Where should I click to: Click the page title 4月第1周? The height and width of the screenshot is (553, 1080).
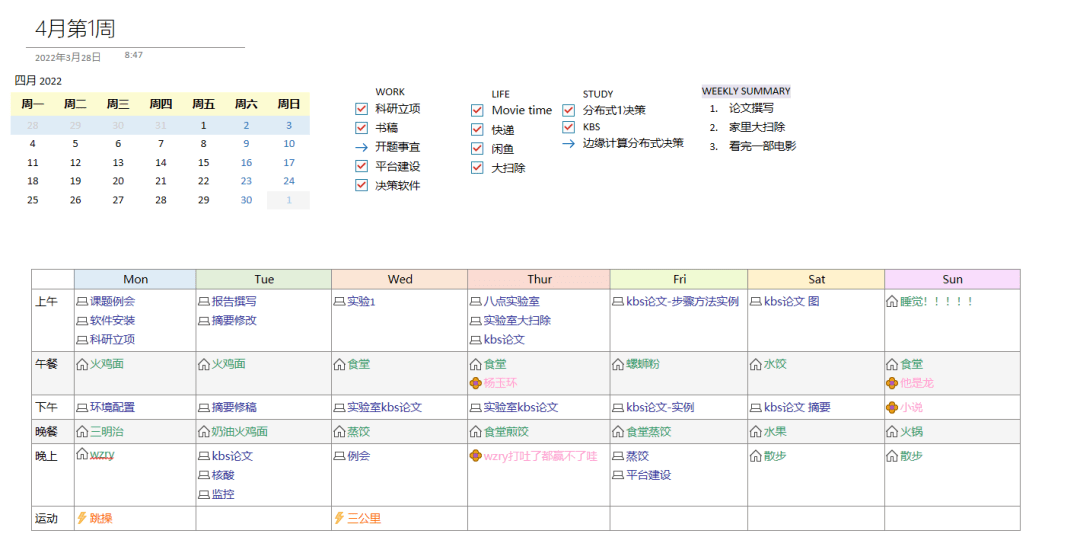tap(75, 29)
